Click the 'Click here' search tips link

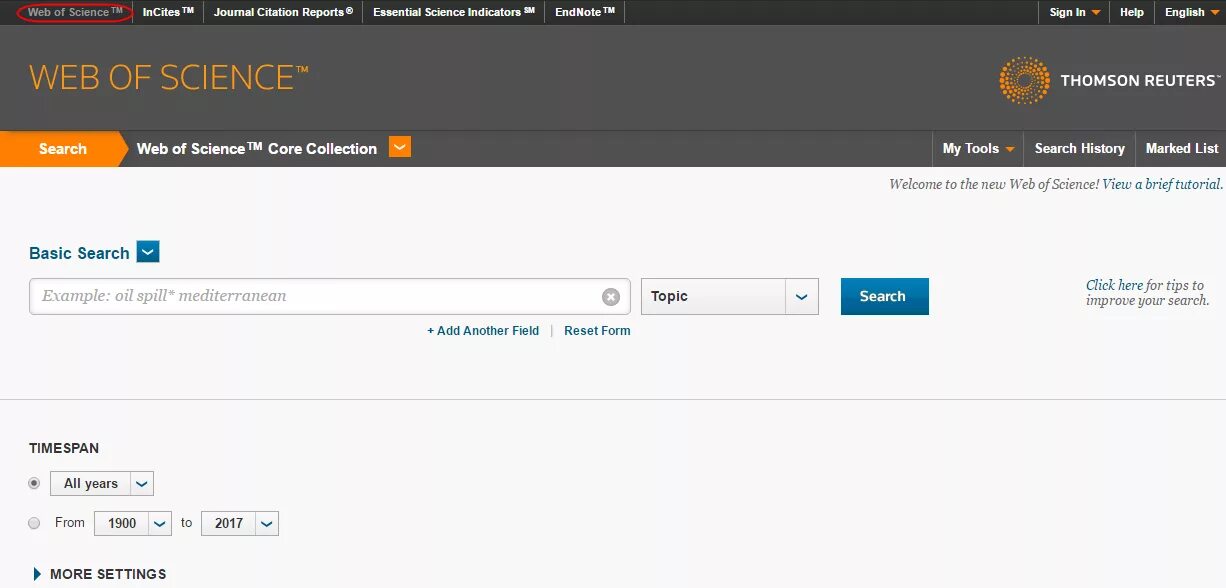(x=1114, y=285)
